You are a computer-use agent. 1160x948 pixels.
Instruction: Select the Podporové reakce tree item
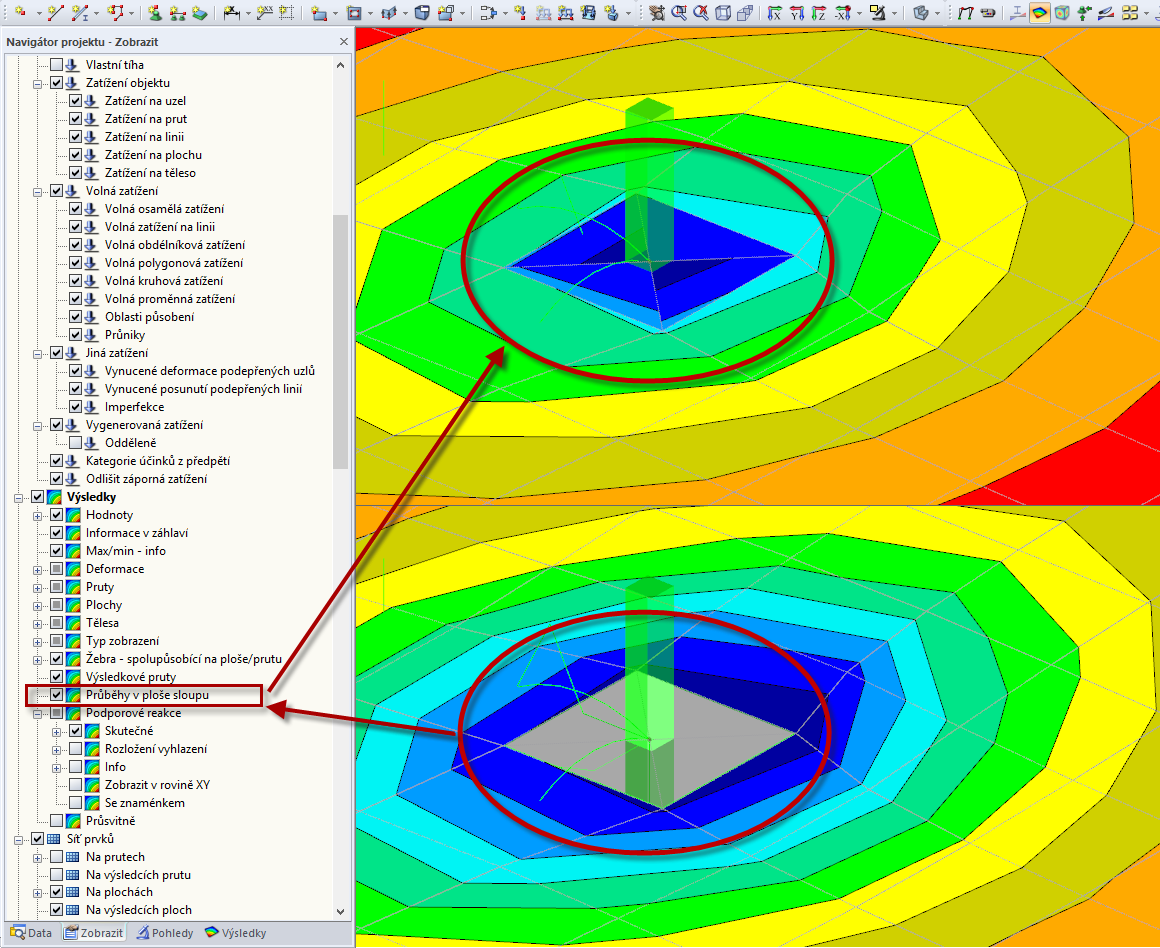[x=133, y=713]
